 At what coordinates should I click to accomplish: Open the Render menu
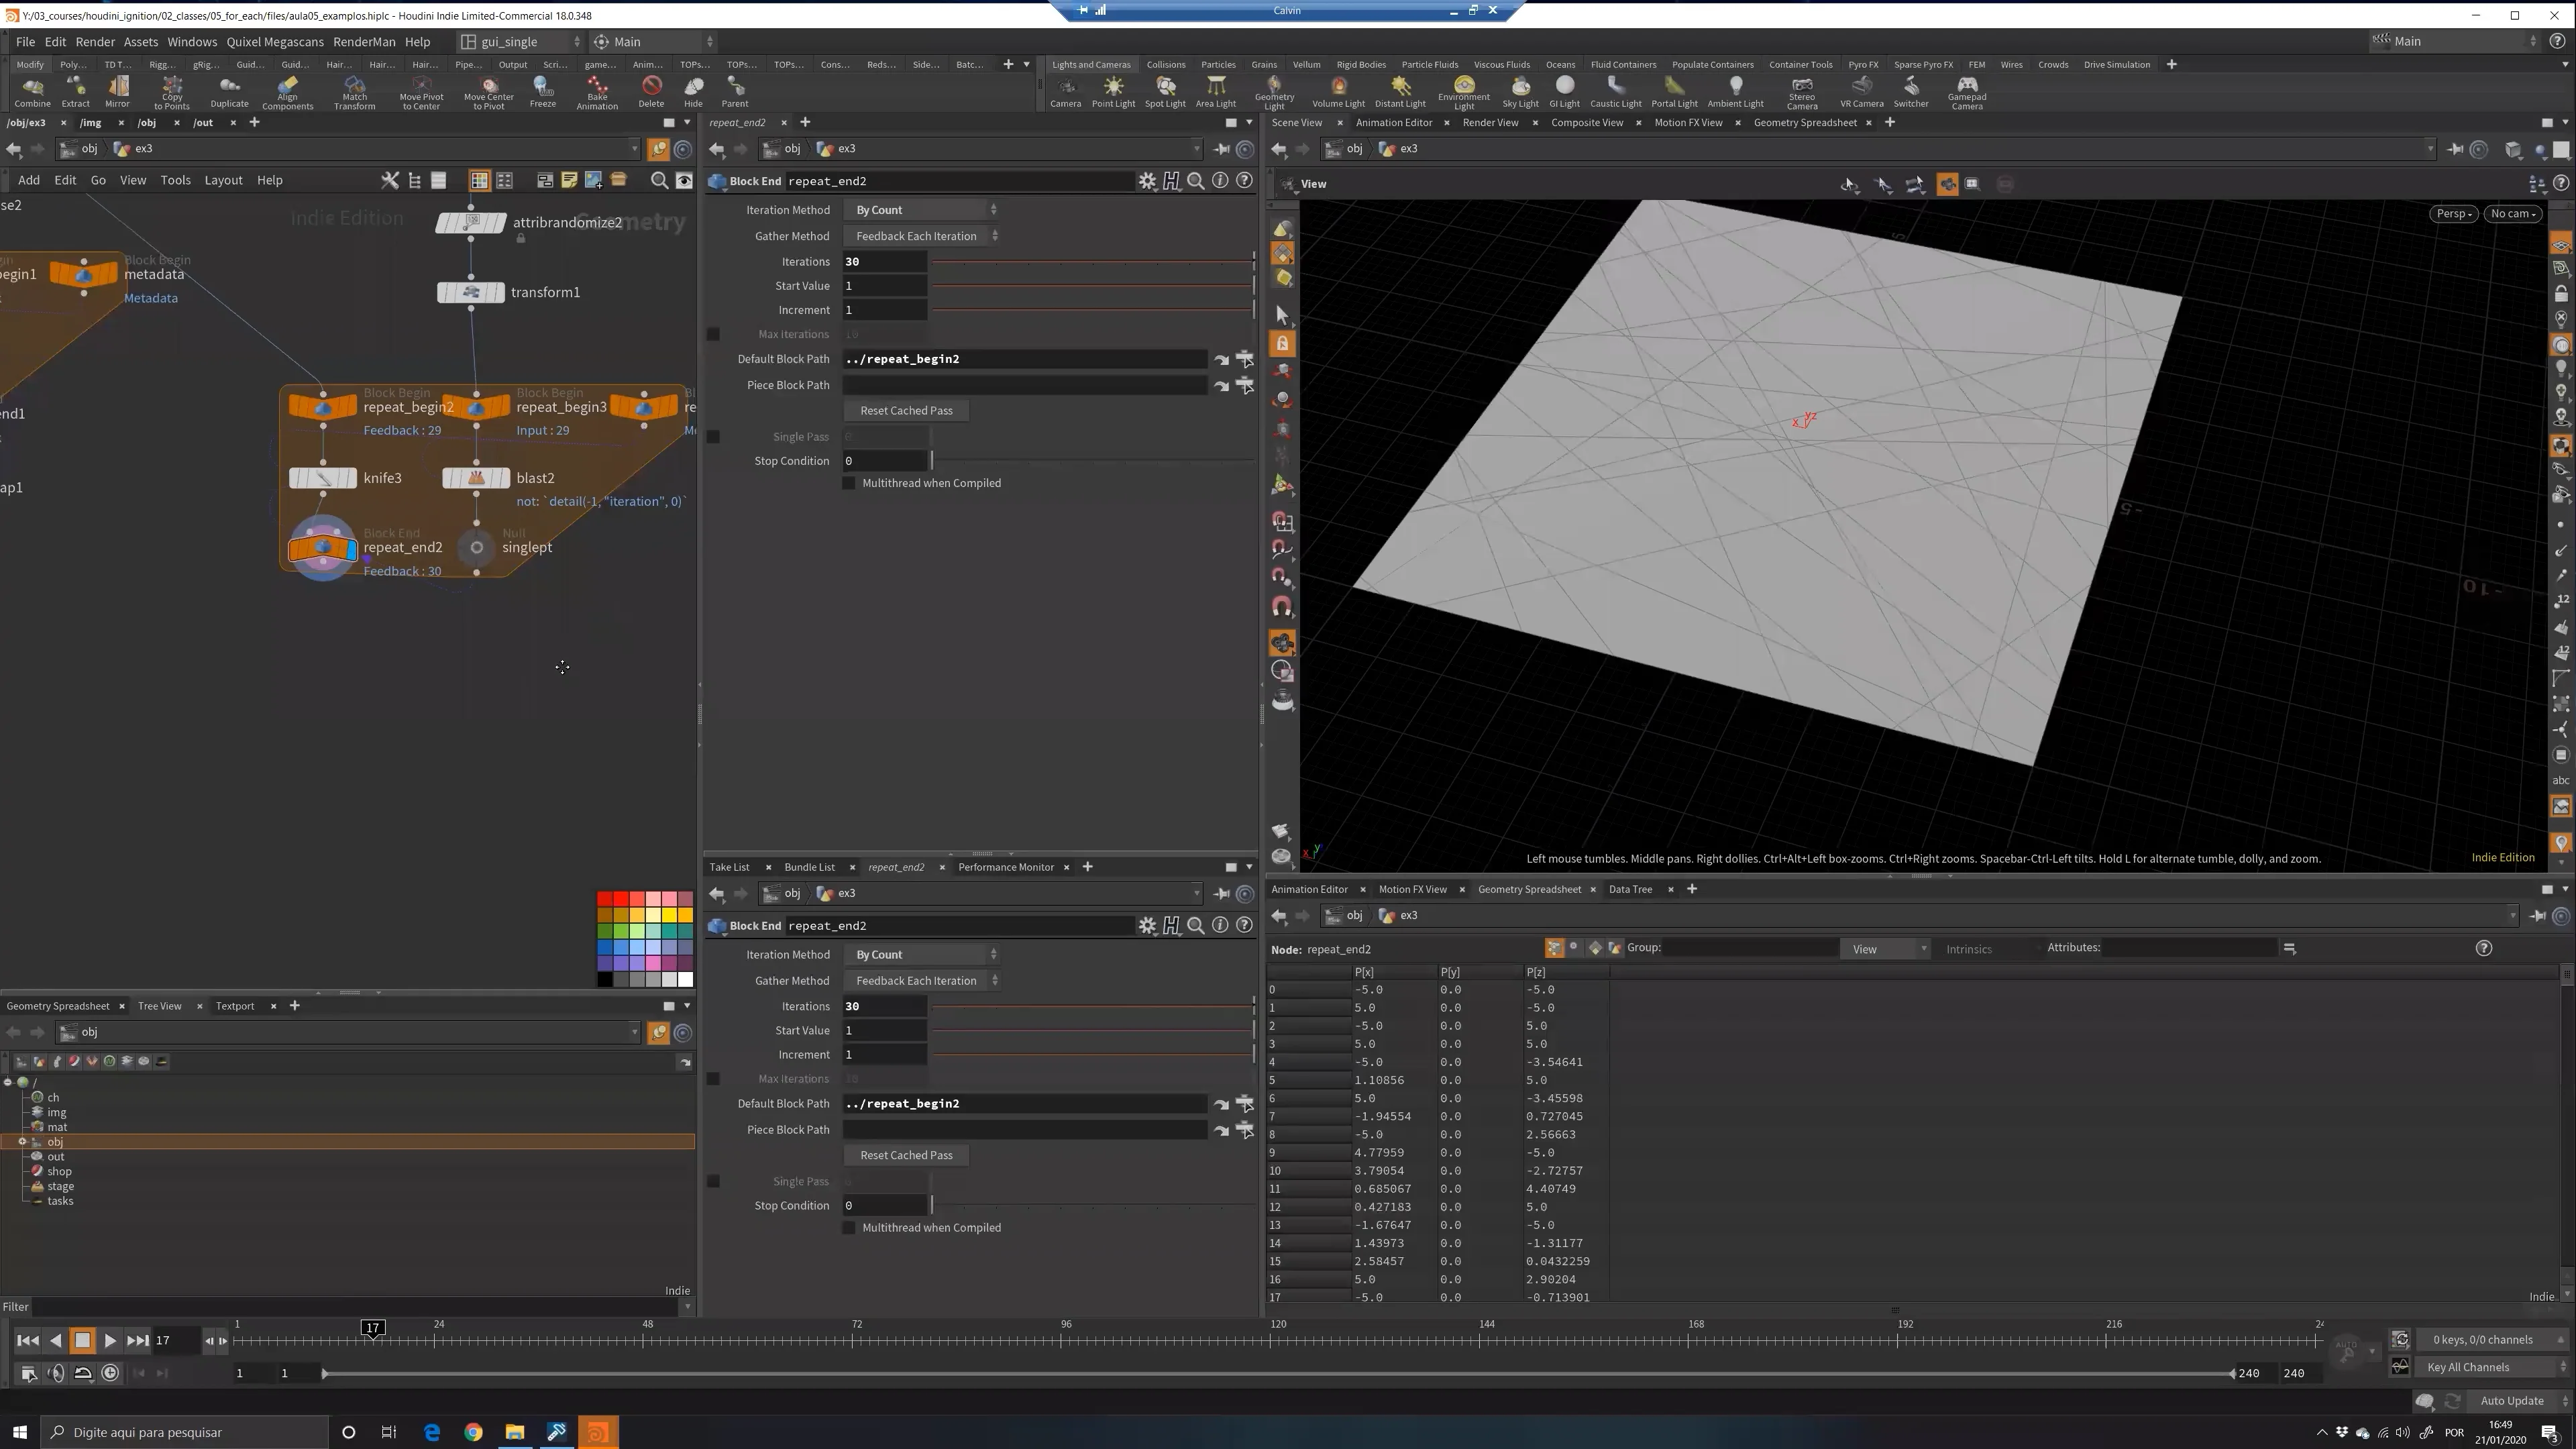[x=95, y=41]
